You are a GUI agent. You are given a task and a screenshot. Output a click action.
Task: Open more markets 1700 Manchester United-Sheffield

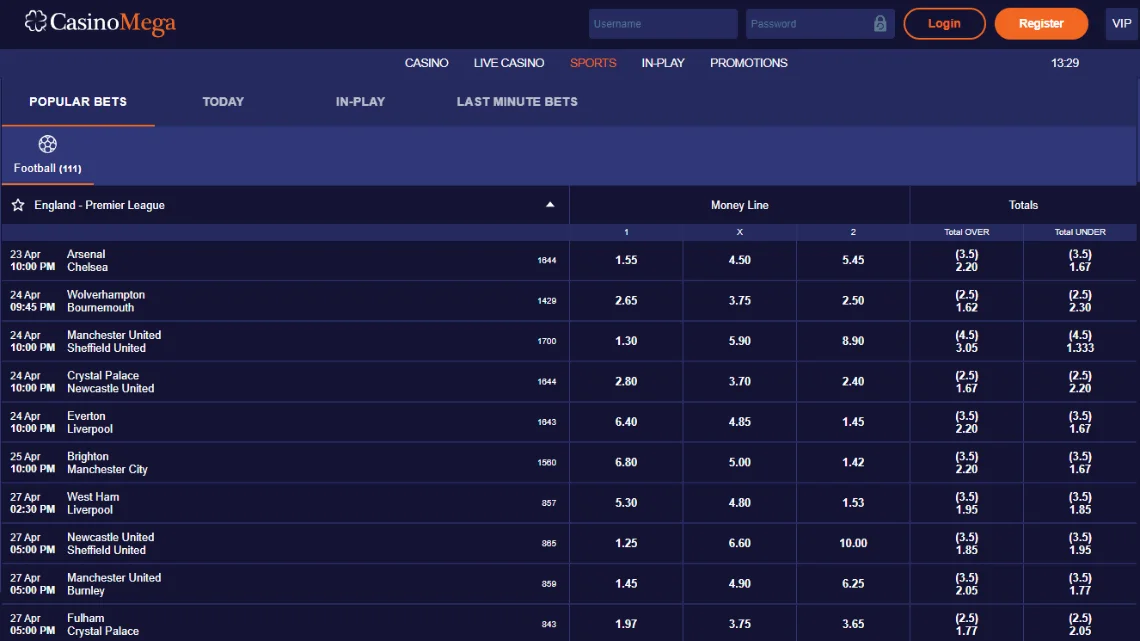pyautogui.click(x=547, y=341)
